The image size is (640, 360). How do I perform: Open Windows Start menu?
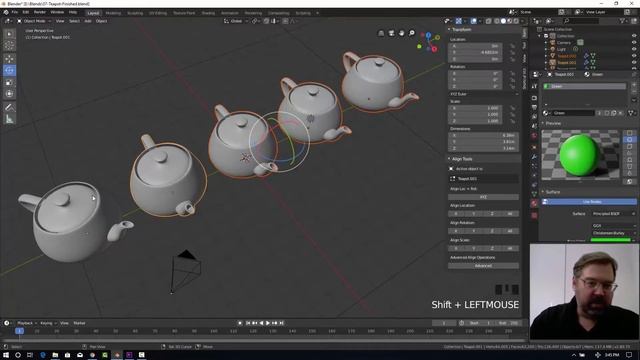[x=6, y=355]
